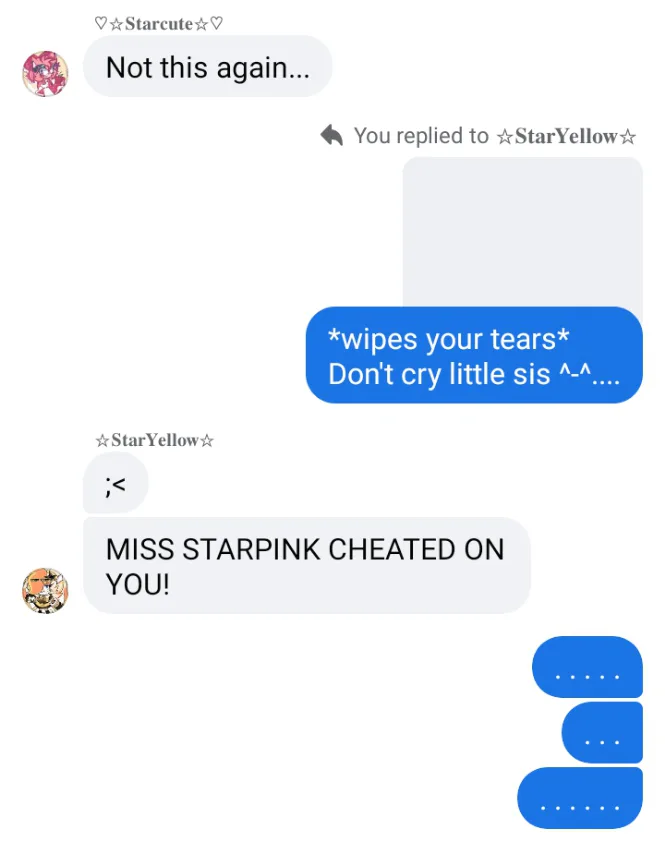This screenshot has width=665, height=854.
Task: Tap the "You replied to" label
Action: pyautogui.click(x=421, y=136)
